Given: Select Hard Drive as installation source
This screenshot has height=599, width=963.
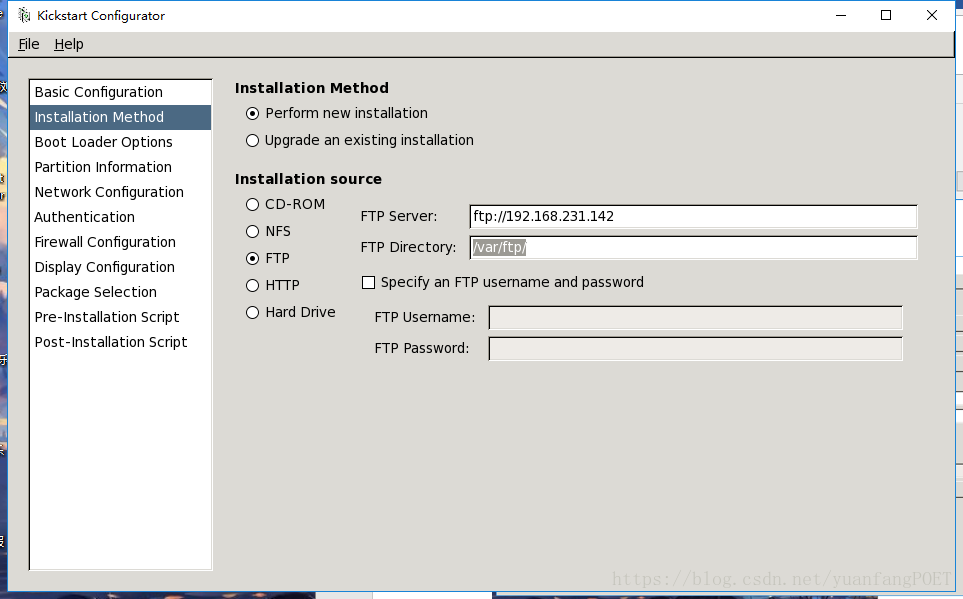Looking at the screenshot, I should (x=252, y=313).
